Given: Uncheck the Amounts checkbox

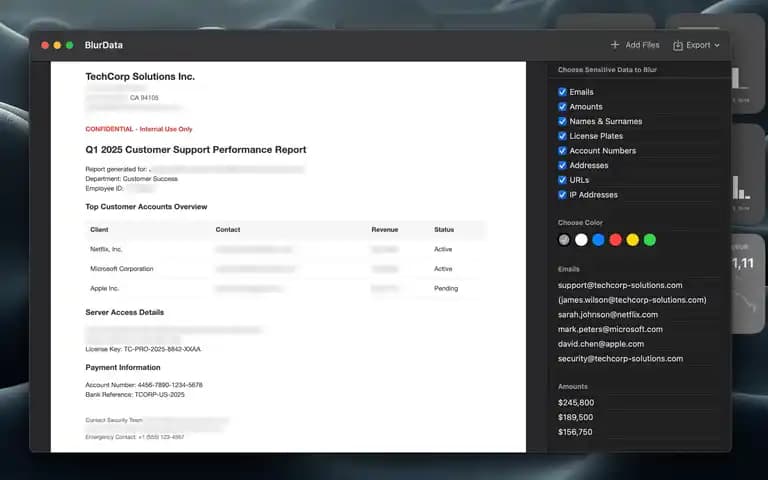Looking at the screenshot, I should [x=562, y=106].
